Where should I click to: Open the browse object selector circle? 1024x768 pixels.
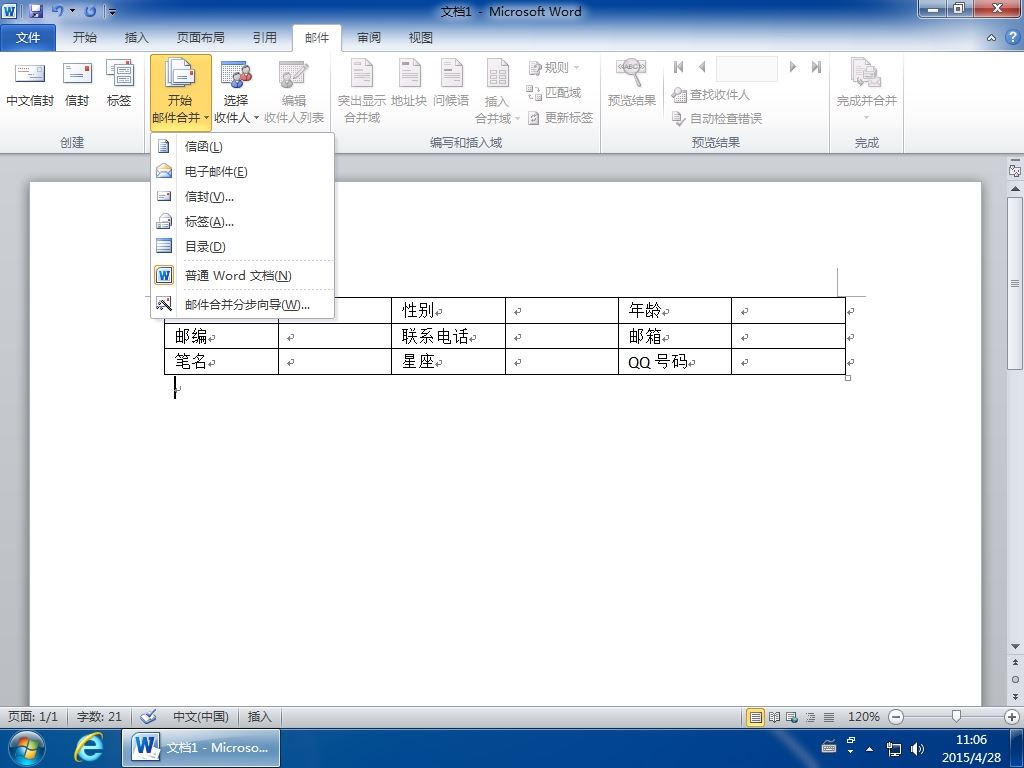tap(1015, 679)
